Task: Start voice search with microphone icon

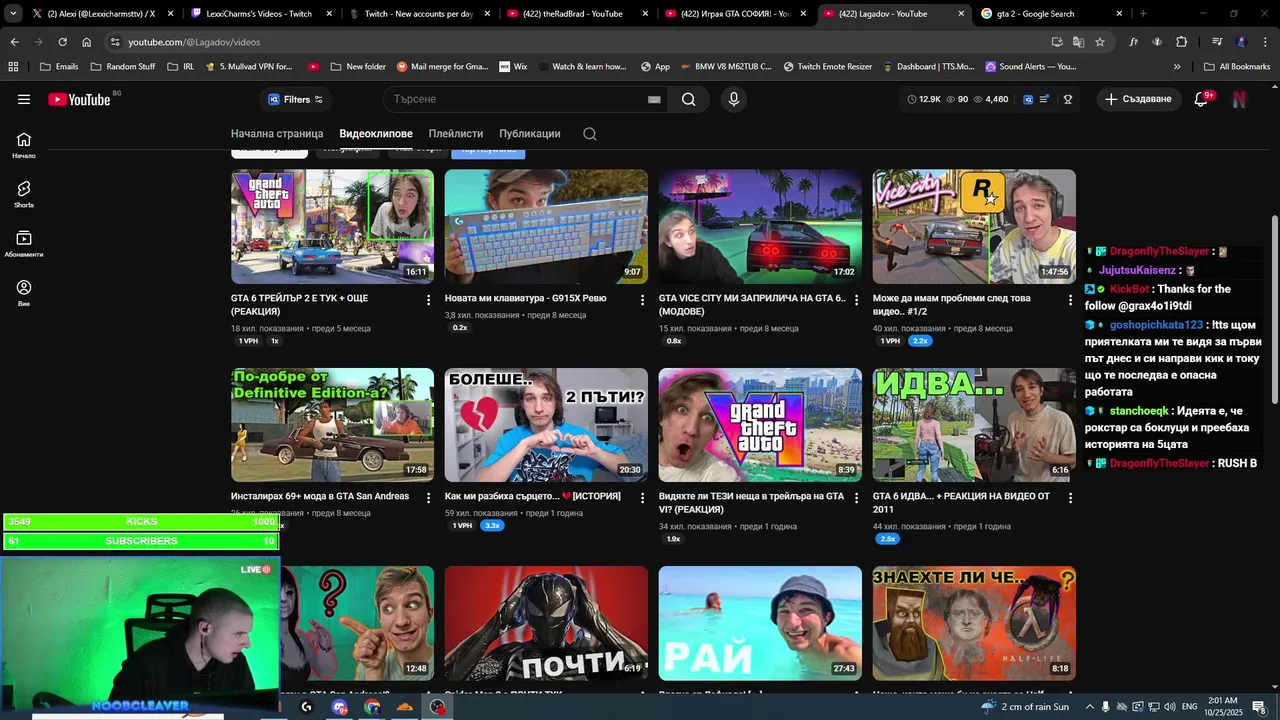Action: (734, 99)
